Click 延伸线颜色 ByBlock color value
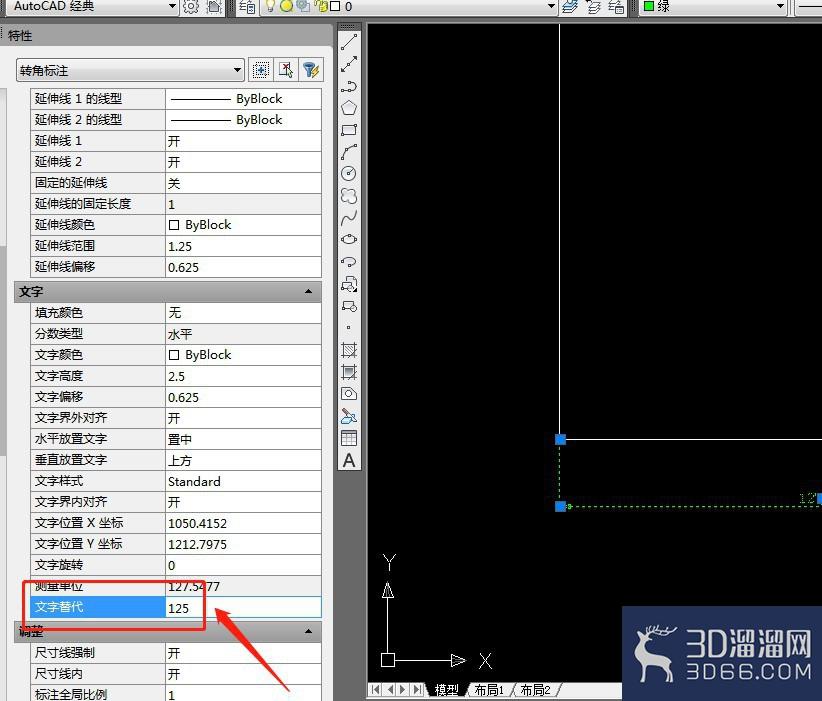822x701 pixels. (243, 225)
